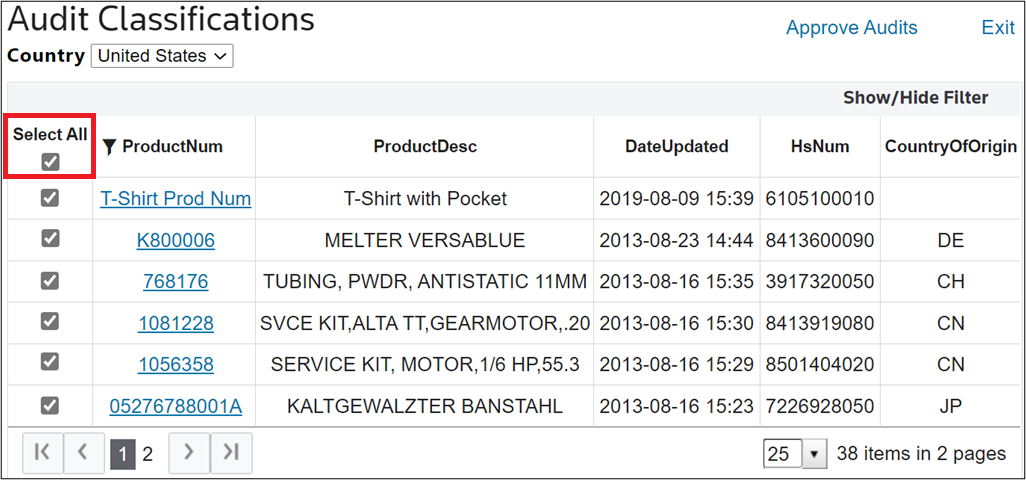Open the T-Shirt Prod Num link
Viewport: 1026px width, 480px height.
[175, 199]
